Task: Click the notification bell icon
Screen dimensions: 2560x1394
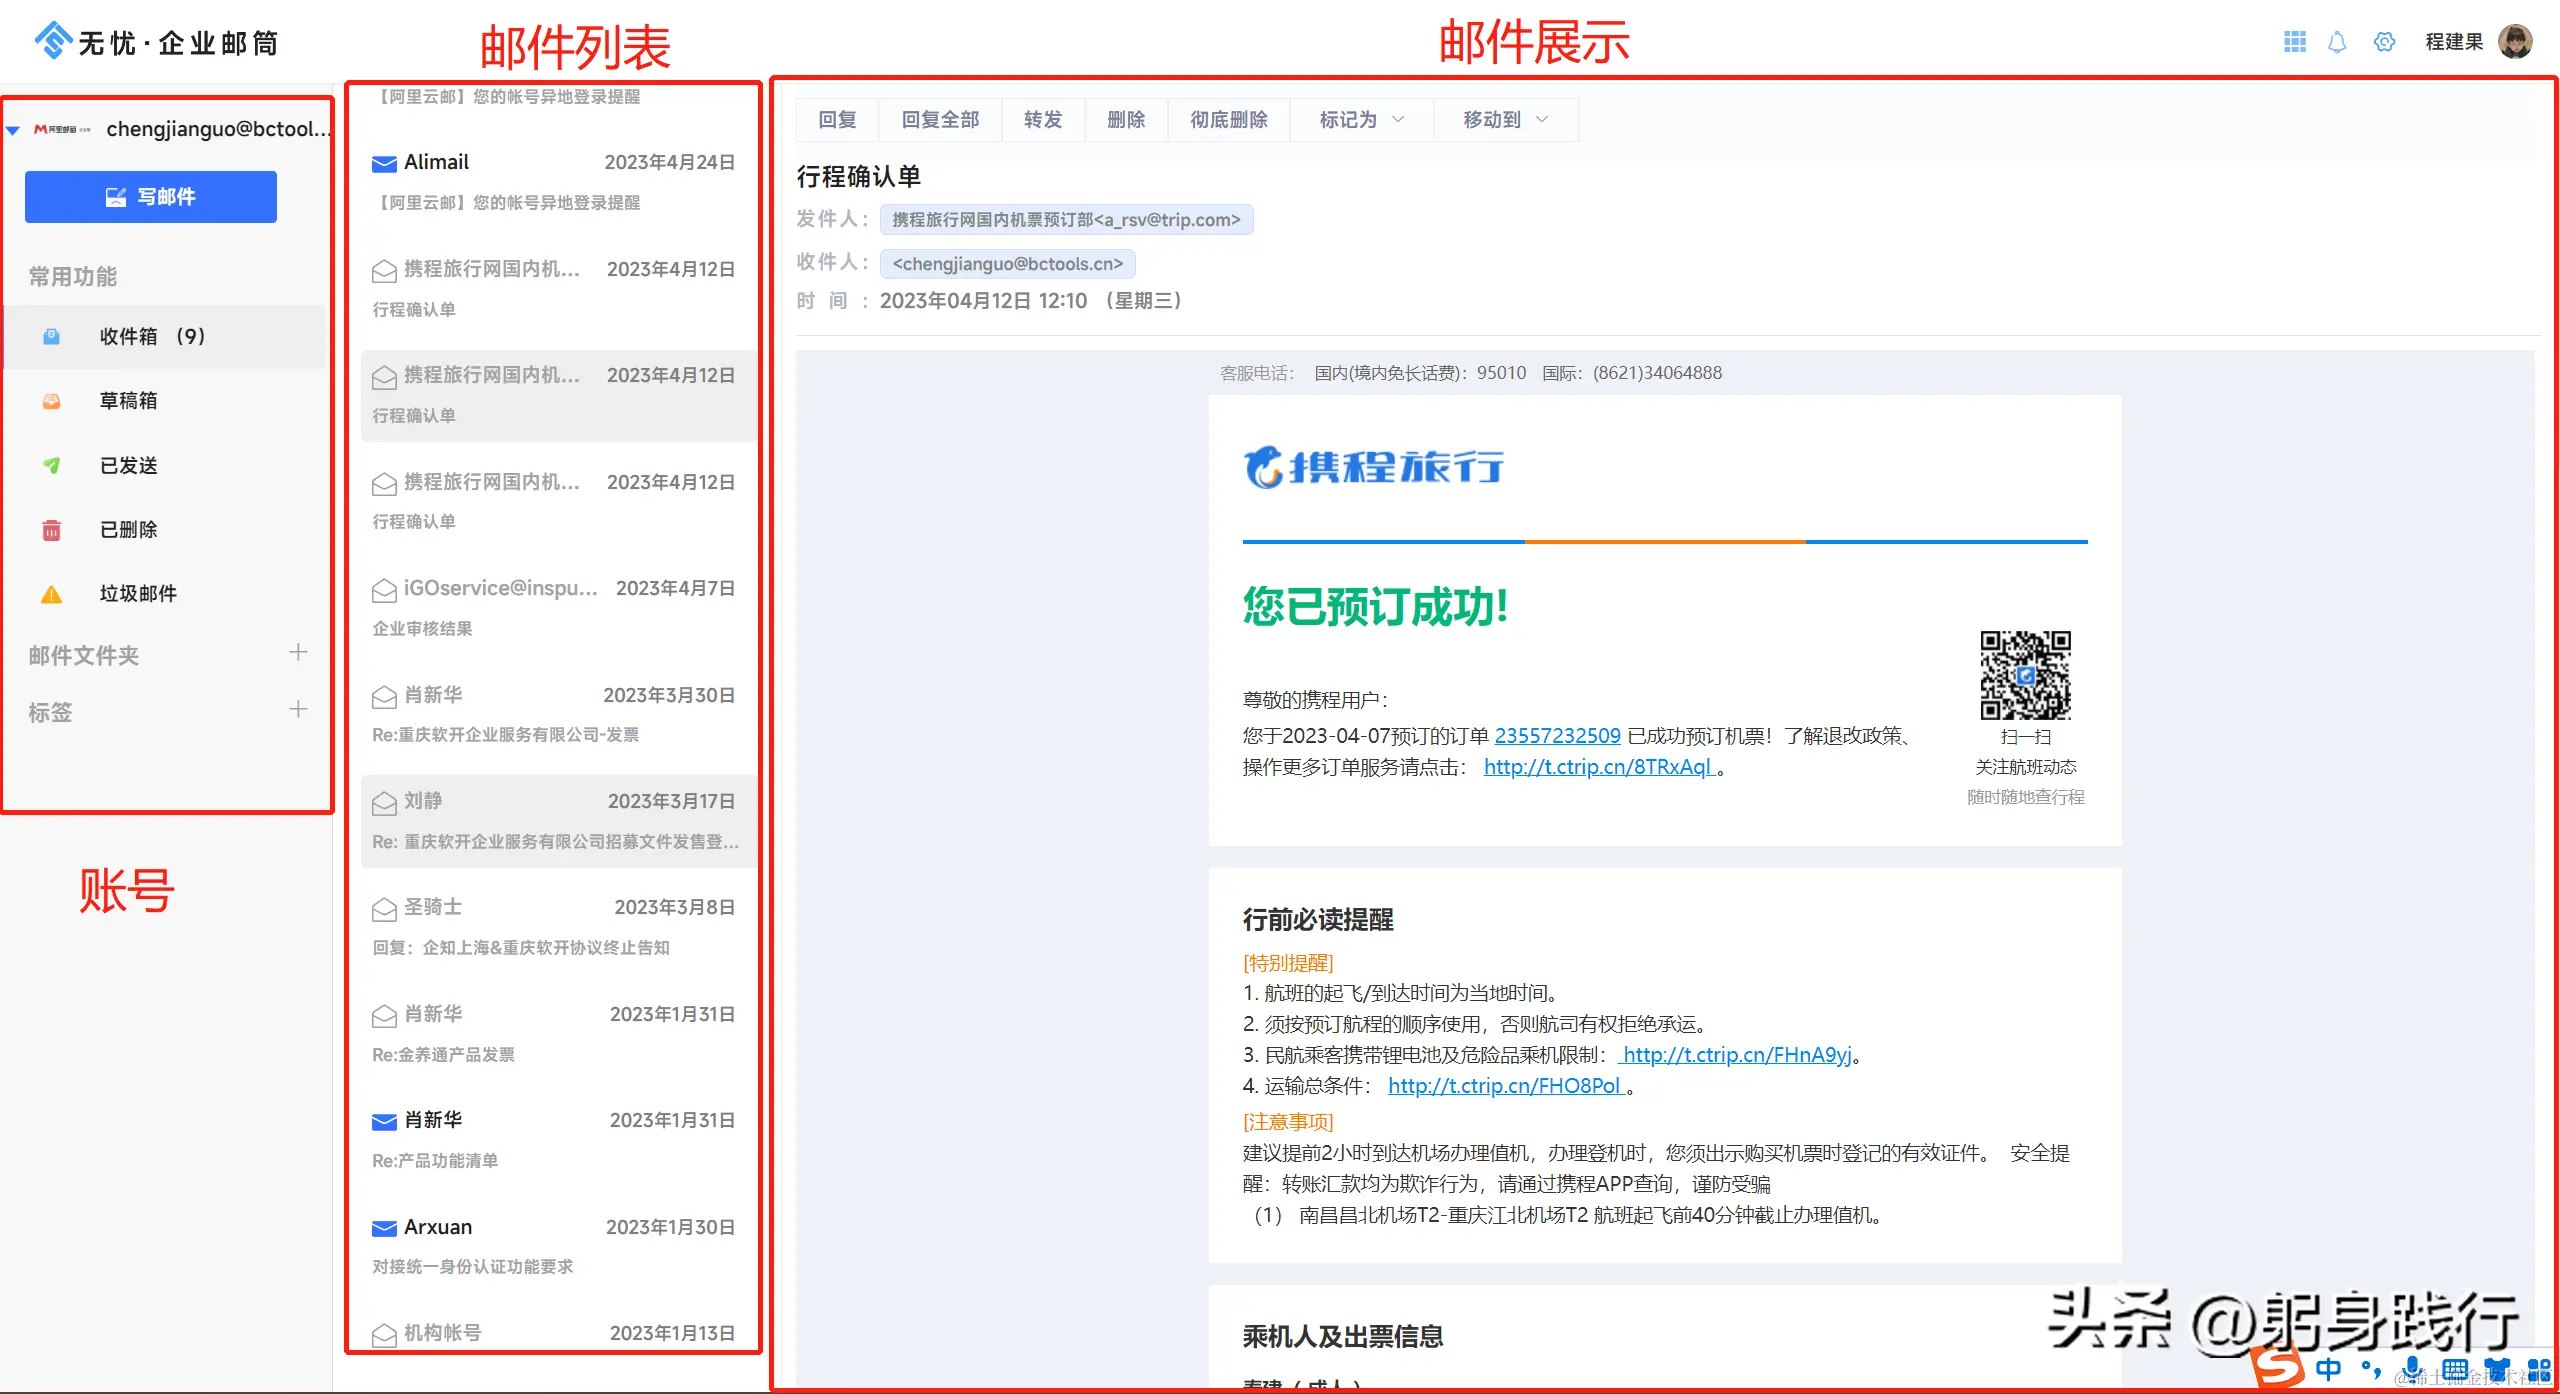Action: click(2337, 42)
